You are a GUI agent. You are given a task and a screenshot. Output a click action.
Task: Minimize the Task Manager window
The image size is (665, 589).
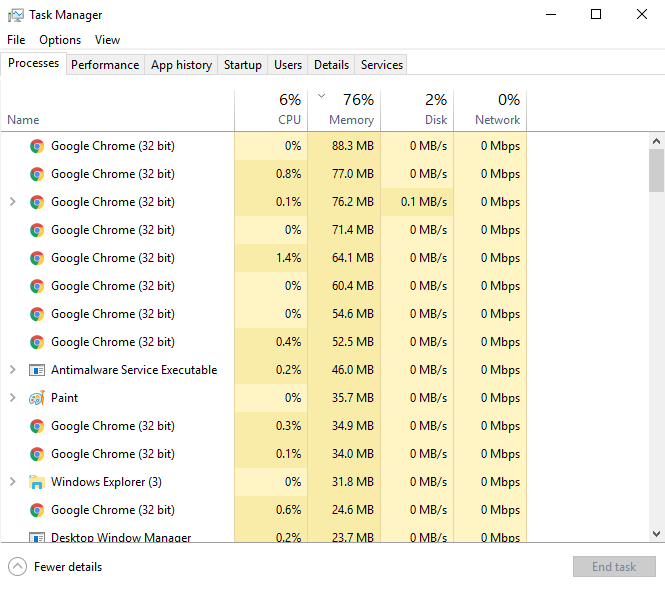(551, 14)
